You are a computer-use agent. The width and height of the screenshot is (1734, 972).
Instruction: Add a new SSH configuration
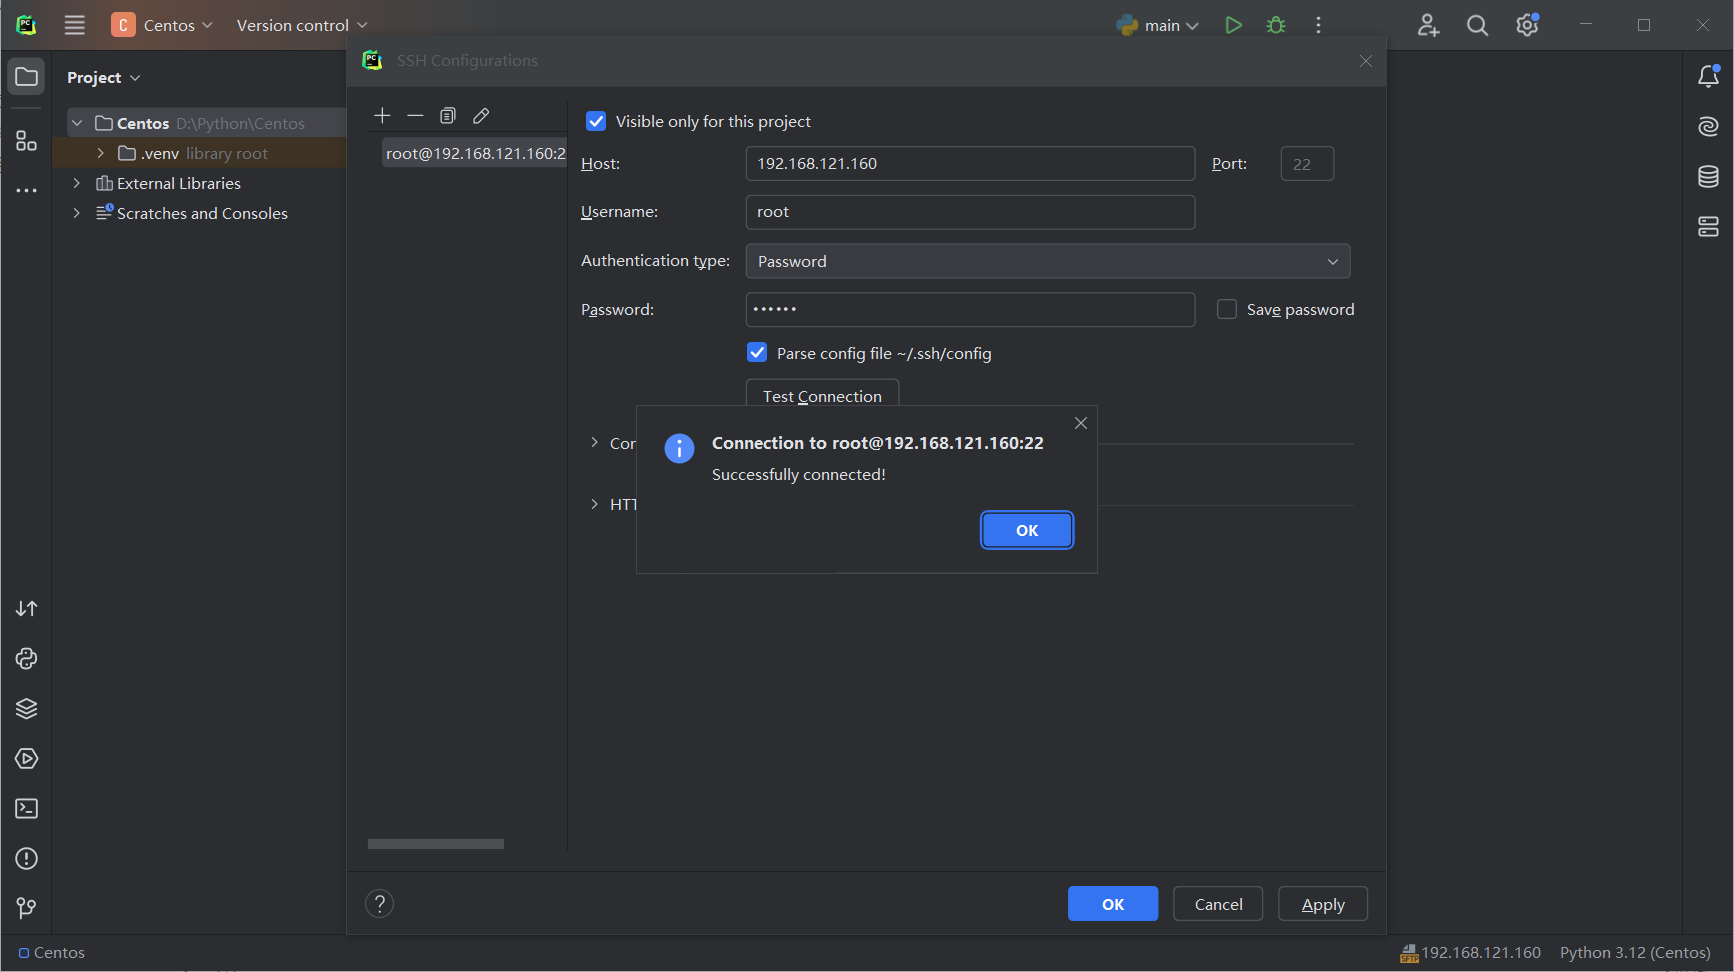click(382, 116)
